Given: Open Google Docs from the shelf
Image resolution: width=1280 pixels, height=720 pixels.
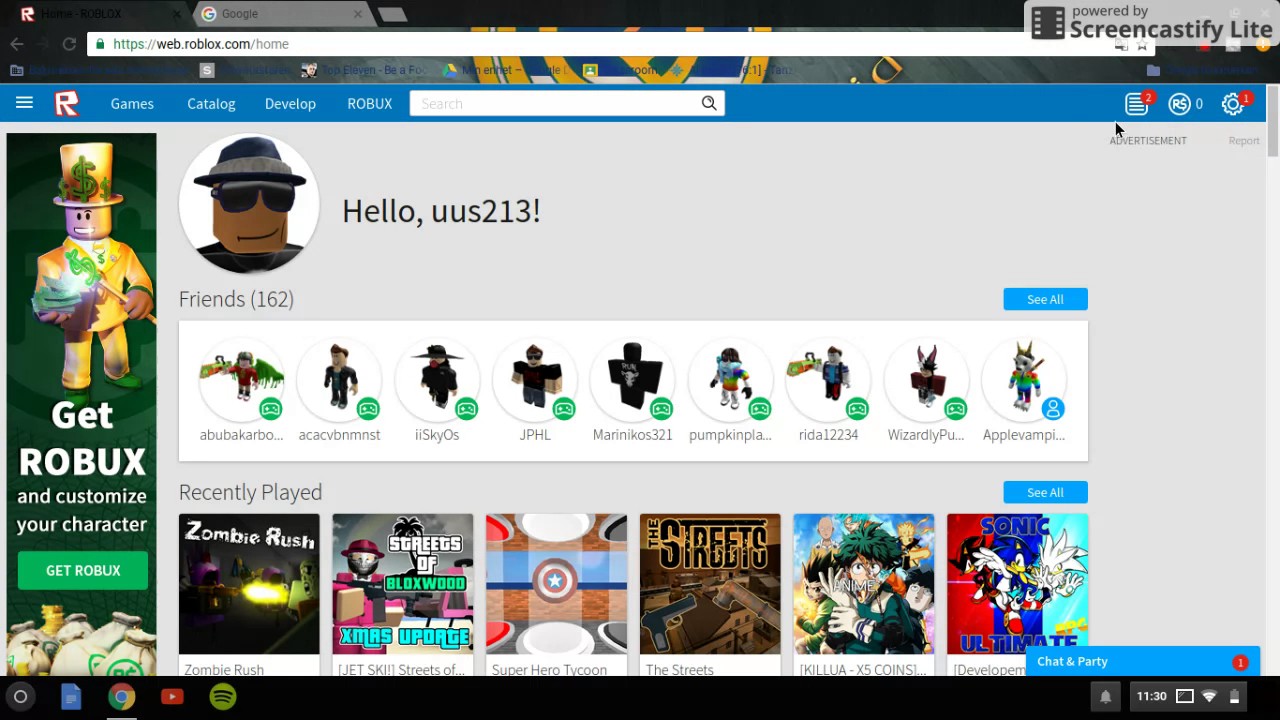Looking at the screenshot, I should click(x=70, y=696).
